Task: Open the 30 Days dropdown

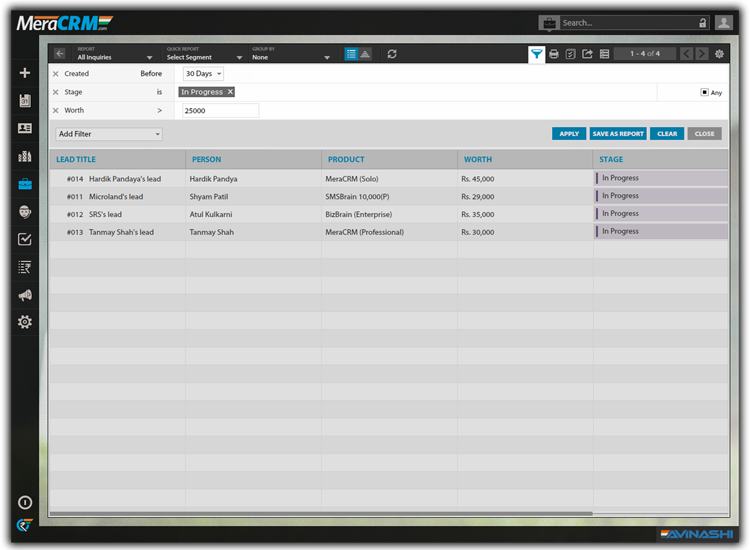Action: [x=203, y=74]
